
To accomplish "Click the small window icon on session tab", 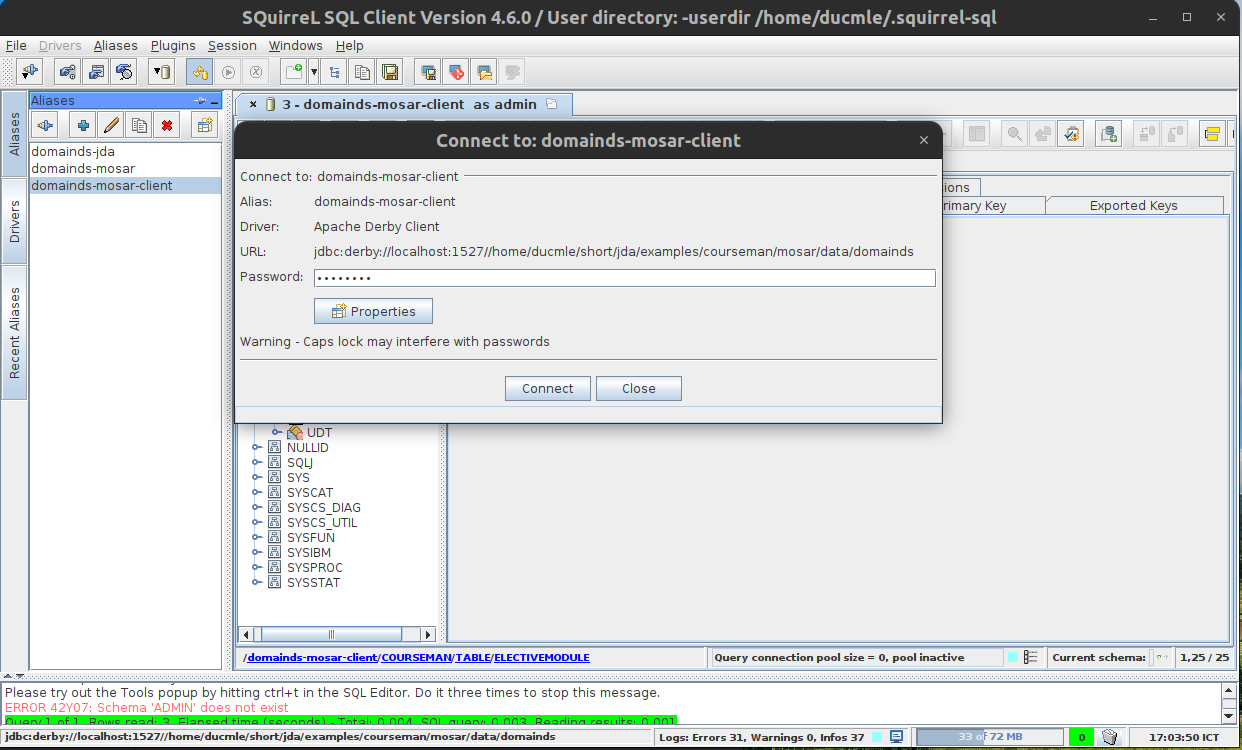I will 552,104.
